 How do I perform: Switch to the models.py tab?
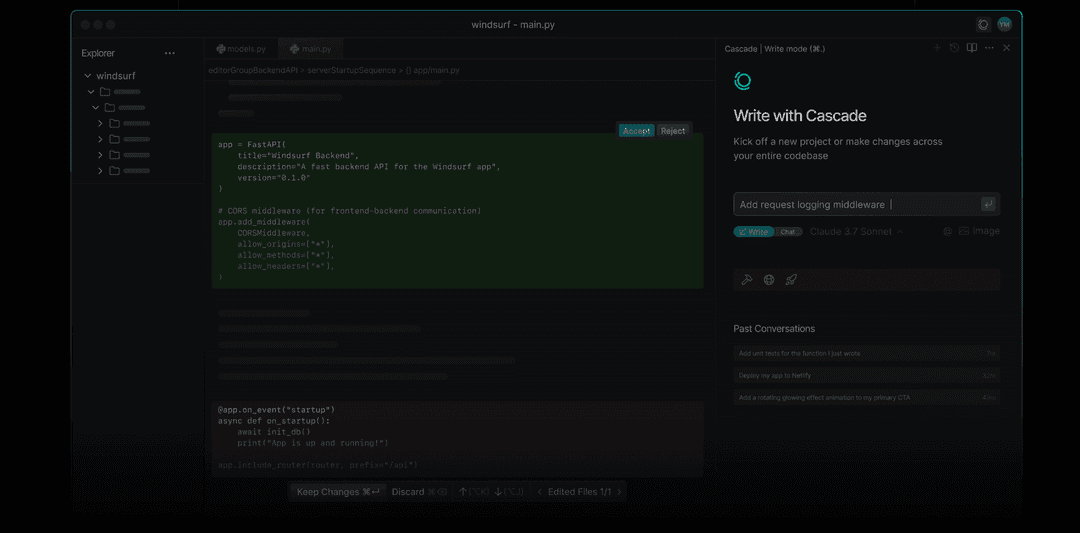pyautogui.click(x=241, y=49)
